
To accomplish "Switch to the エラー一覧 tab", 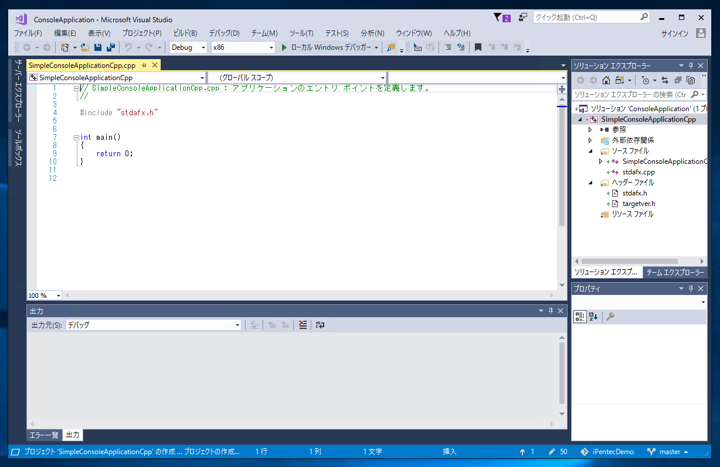I will 43,435.
